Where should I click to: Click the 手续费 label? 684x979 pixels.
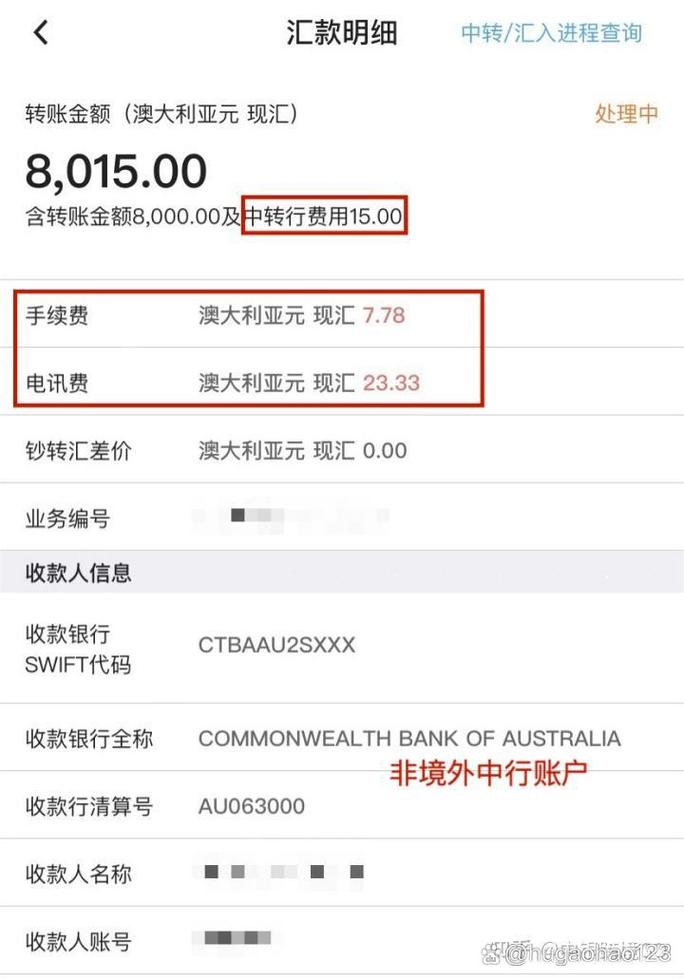coord(56,316)
